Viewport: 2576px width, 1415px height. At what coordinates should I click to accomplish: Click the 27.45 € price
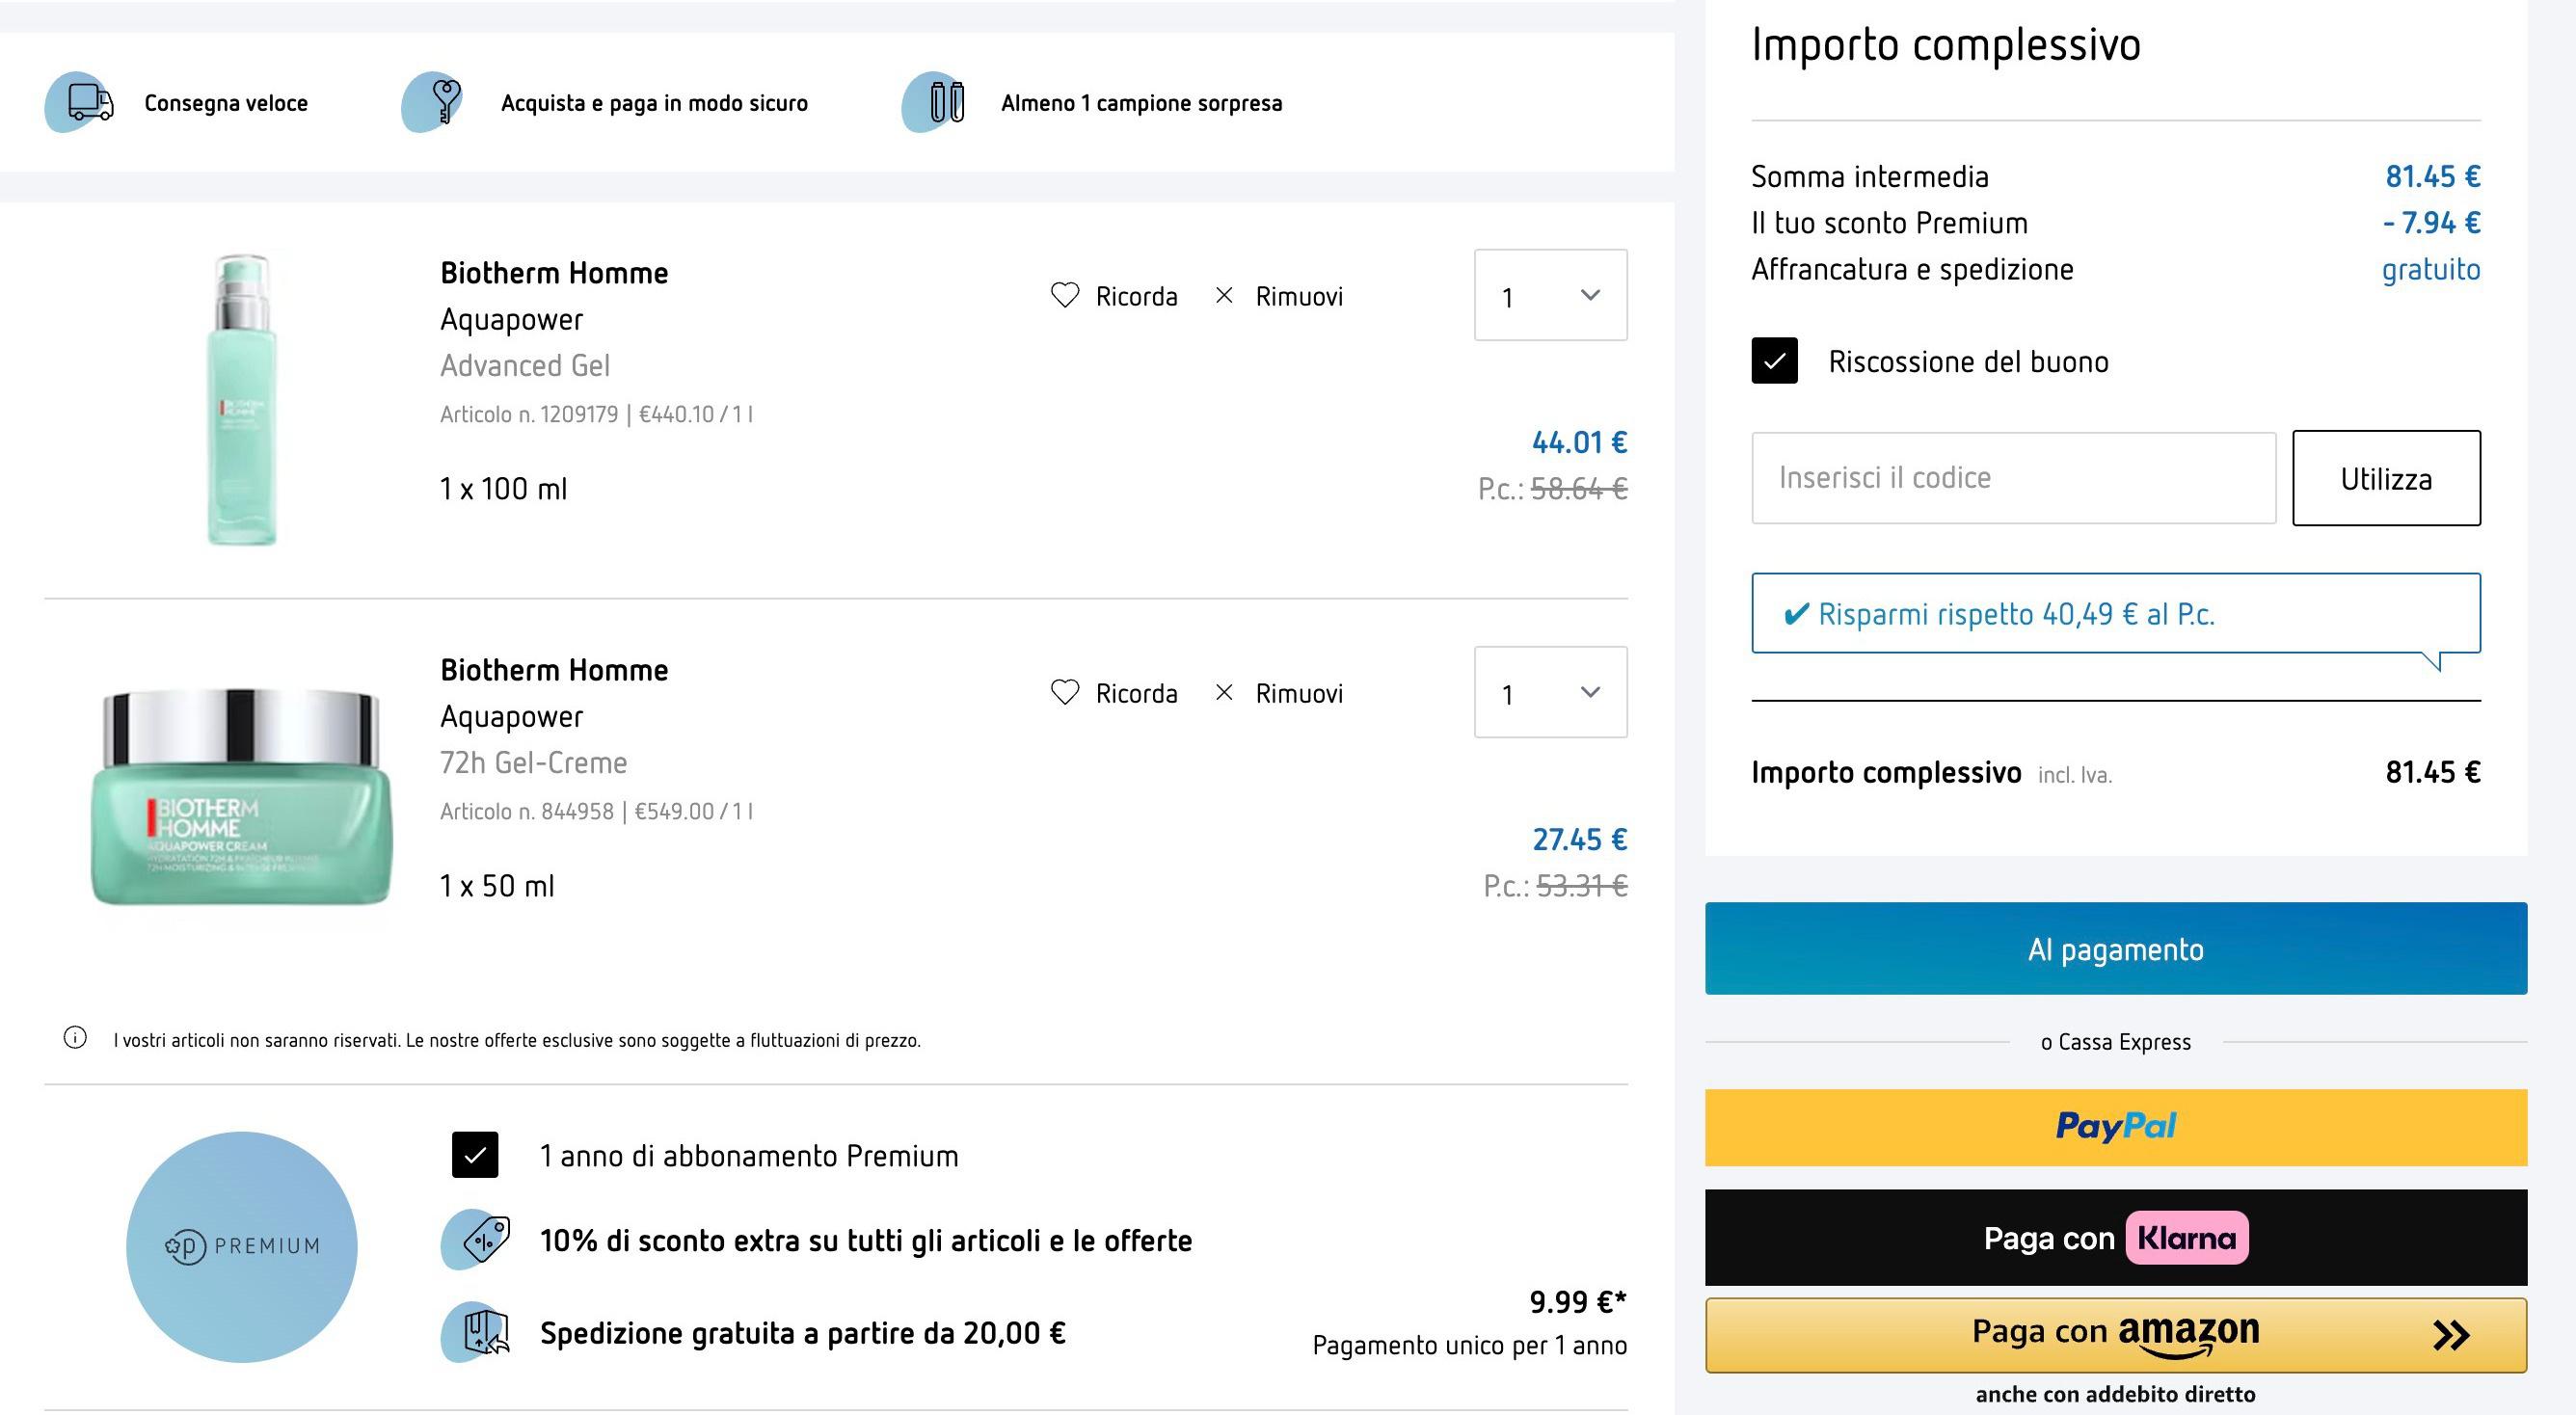point(1579,838)
